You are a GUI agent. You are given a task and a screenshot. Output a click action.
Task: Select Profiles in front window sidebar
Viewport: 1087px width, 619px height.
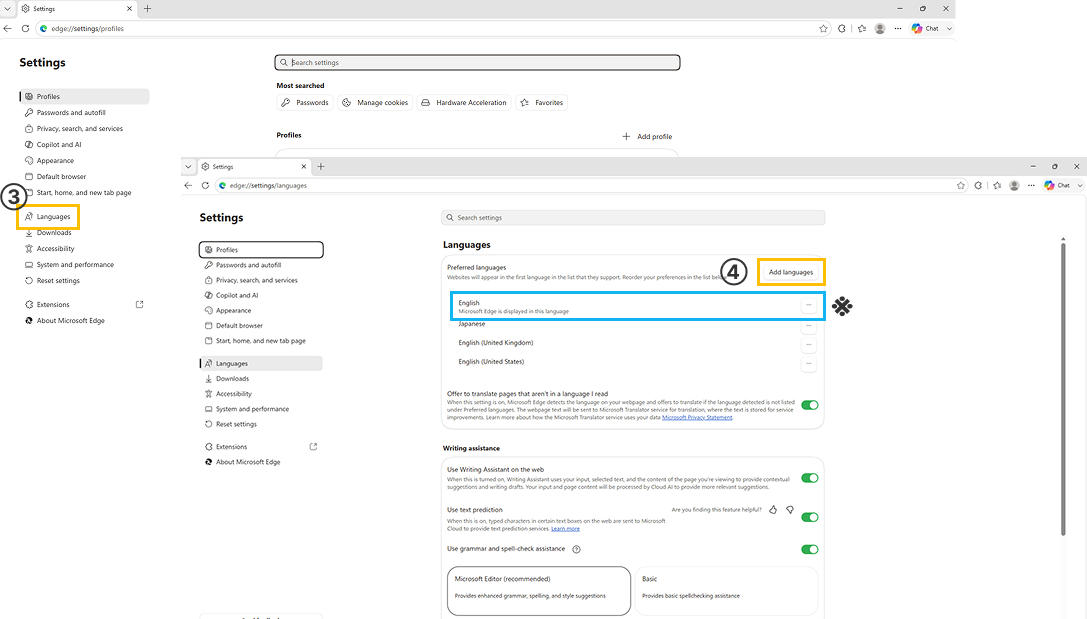pyautogui.click(x=261, y=250)
